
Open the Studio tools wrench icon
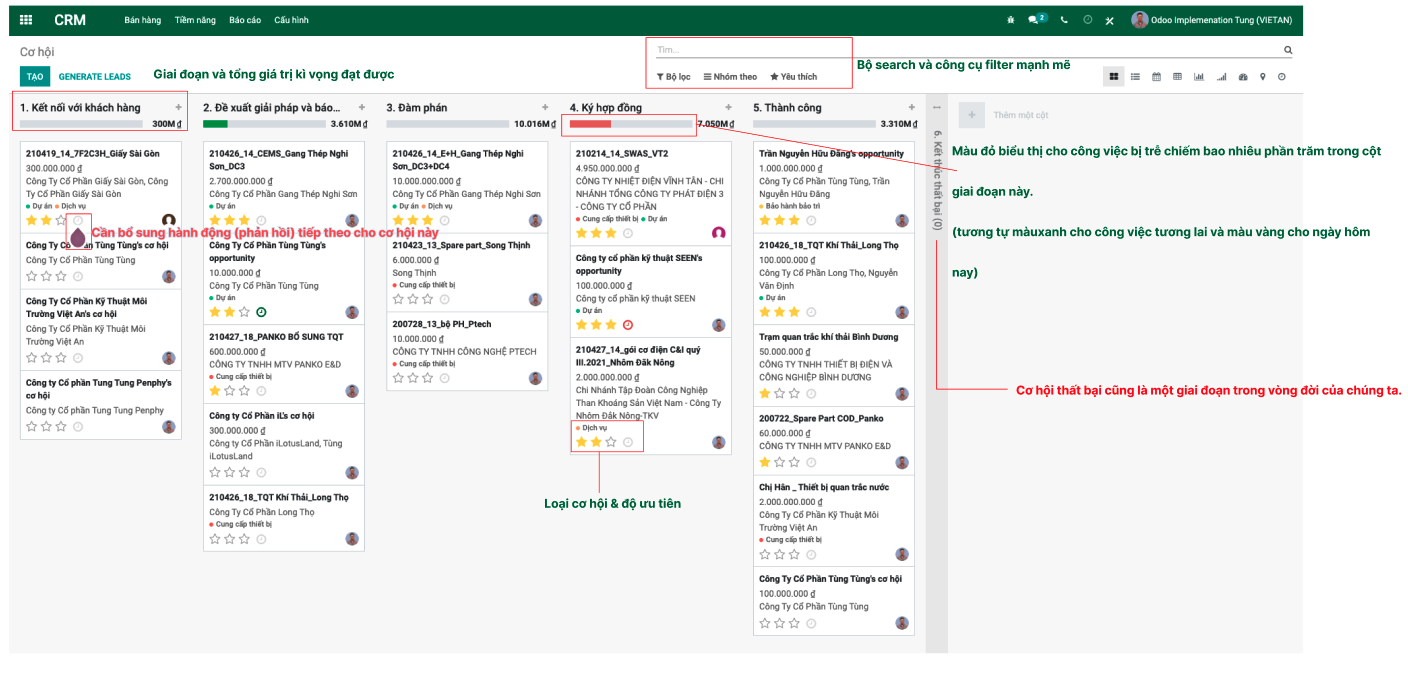(x=1110, y=20)
